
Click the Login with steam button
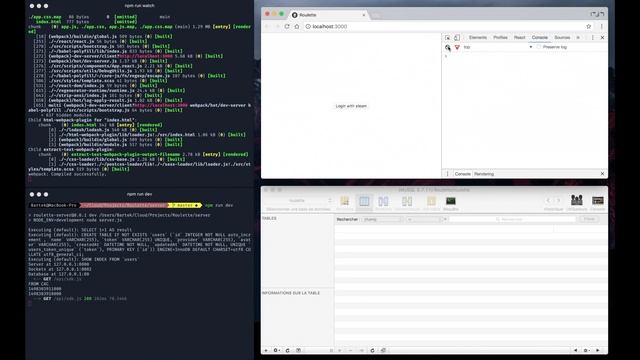[x=351, y=106]
